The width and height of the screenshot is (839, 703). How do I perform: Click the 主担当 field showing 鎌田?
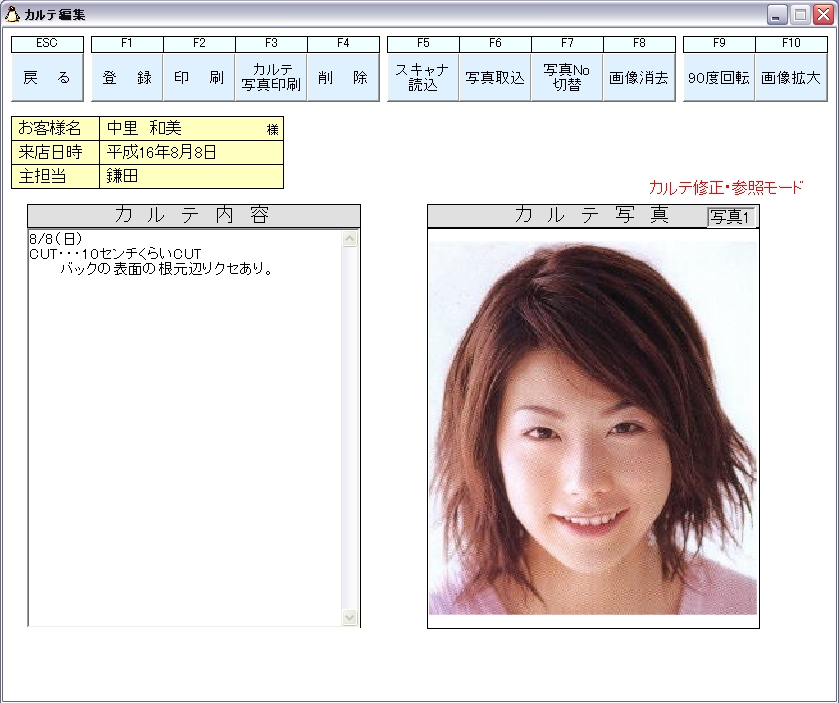(190, 177)
